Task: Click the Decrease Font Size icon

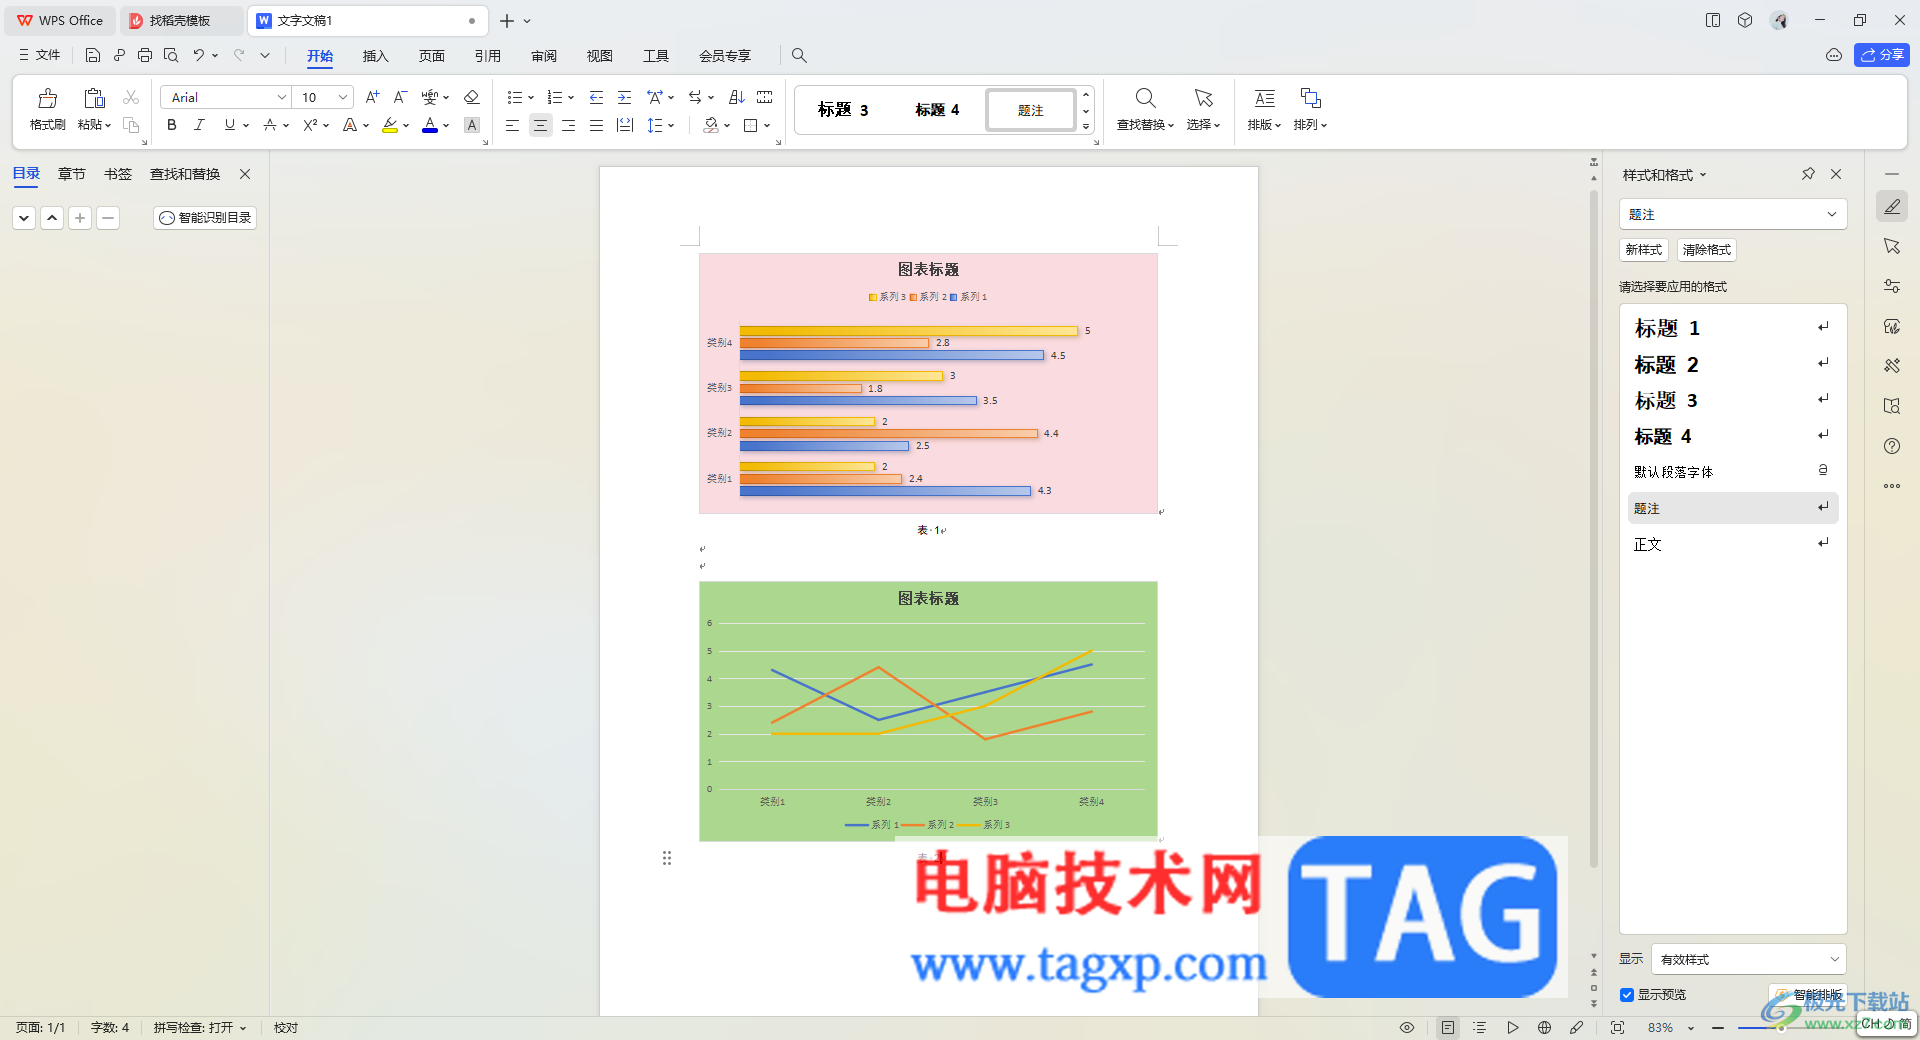Action: pyautogui.click(x=400, y=97)
